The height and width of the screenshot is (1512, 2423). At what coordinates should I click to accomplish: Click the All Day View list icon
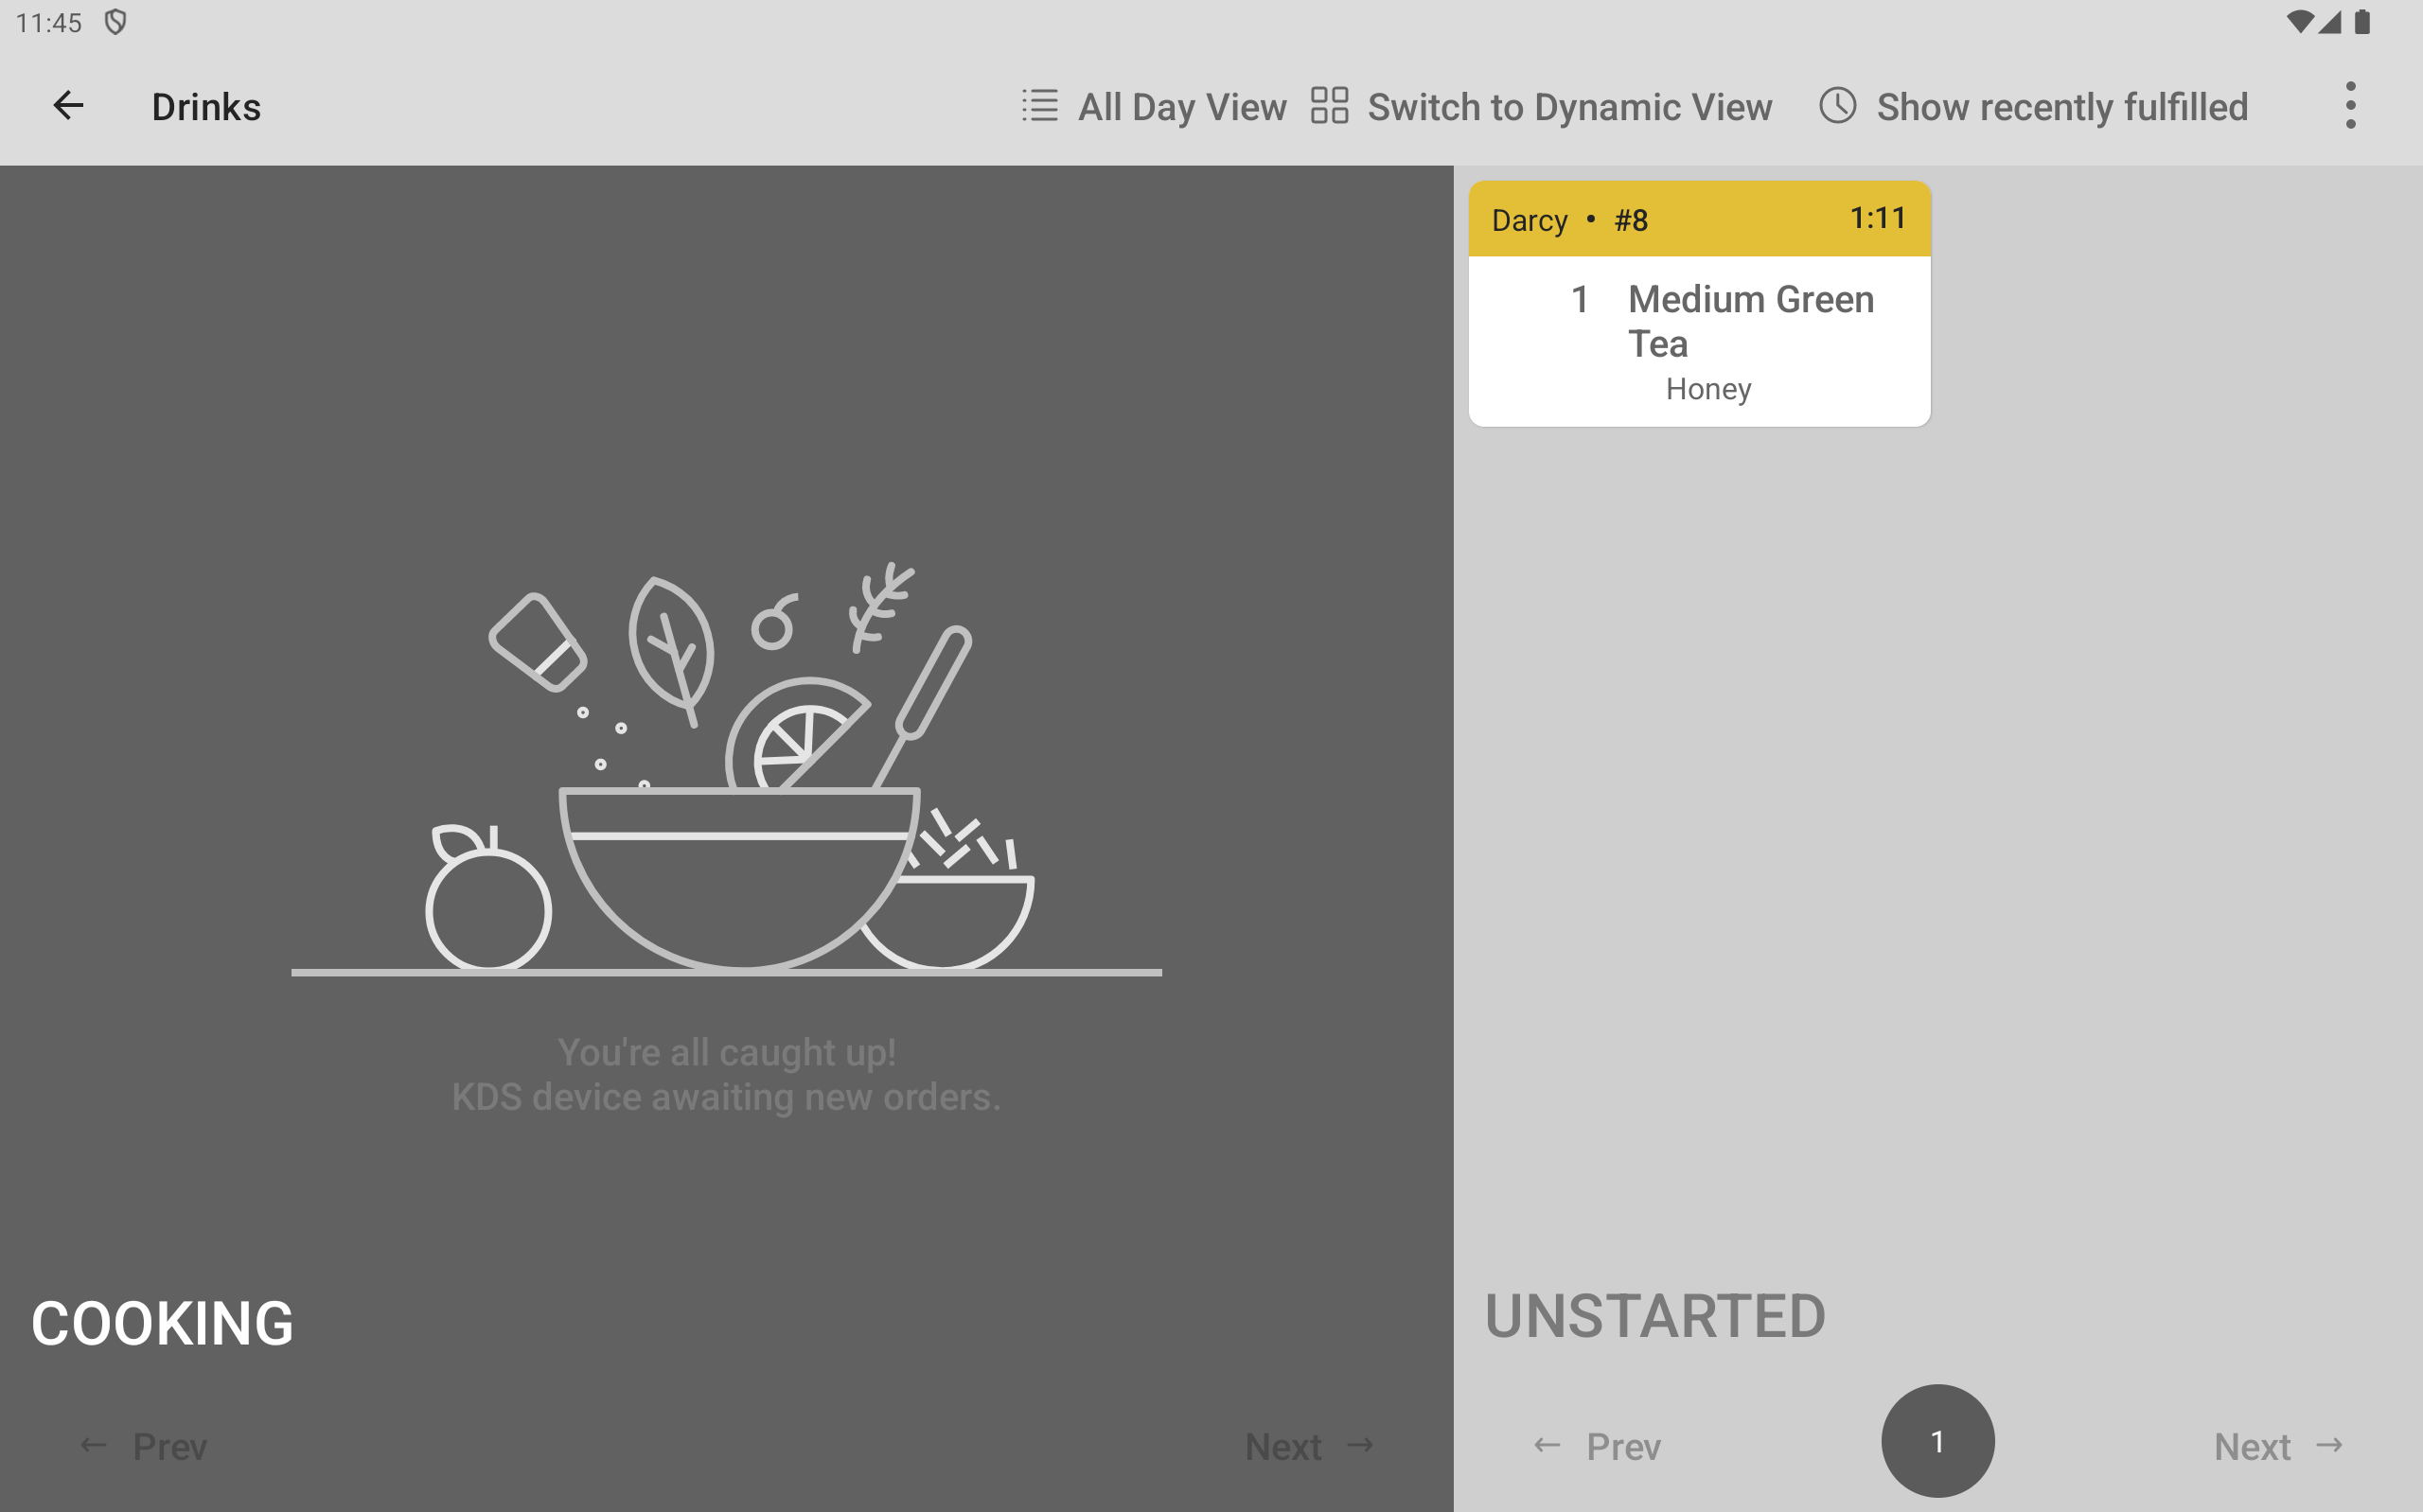[x=1040, y=106]
